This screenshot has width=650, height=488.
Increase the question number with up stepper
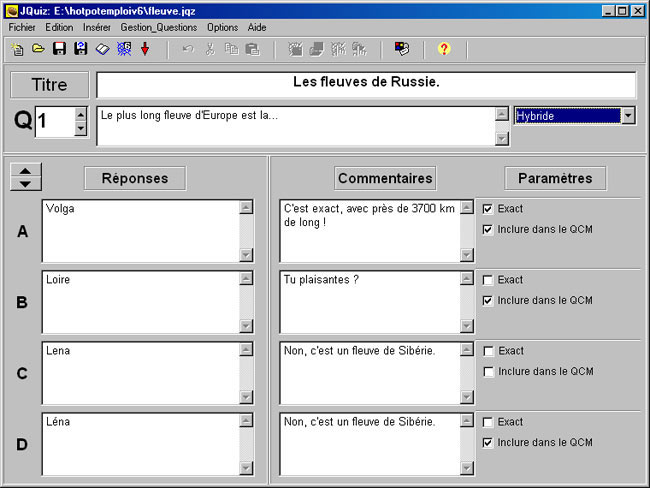(x=81, y=114)
